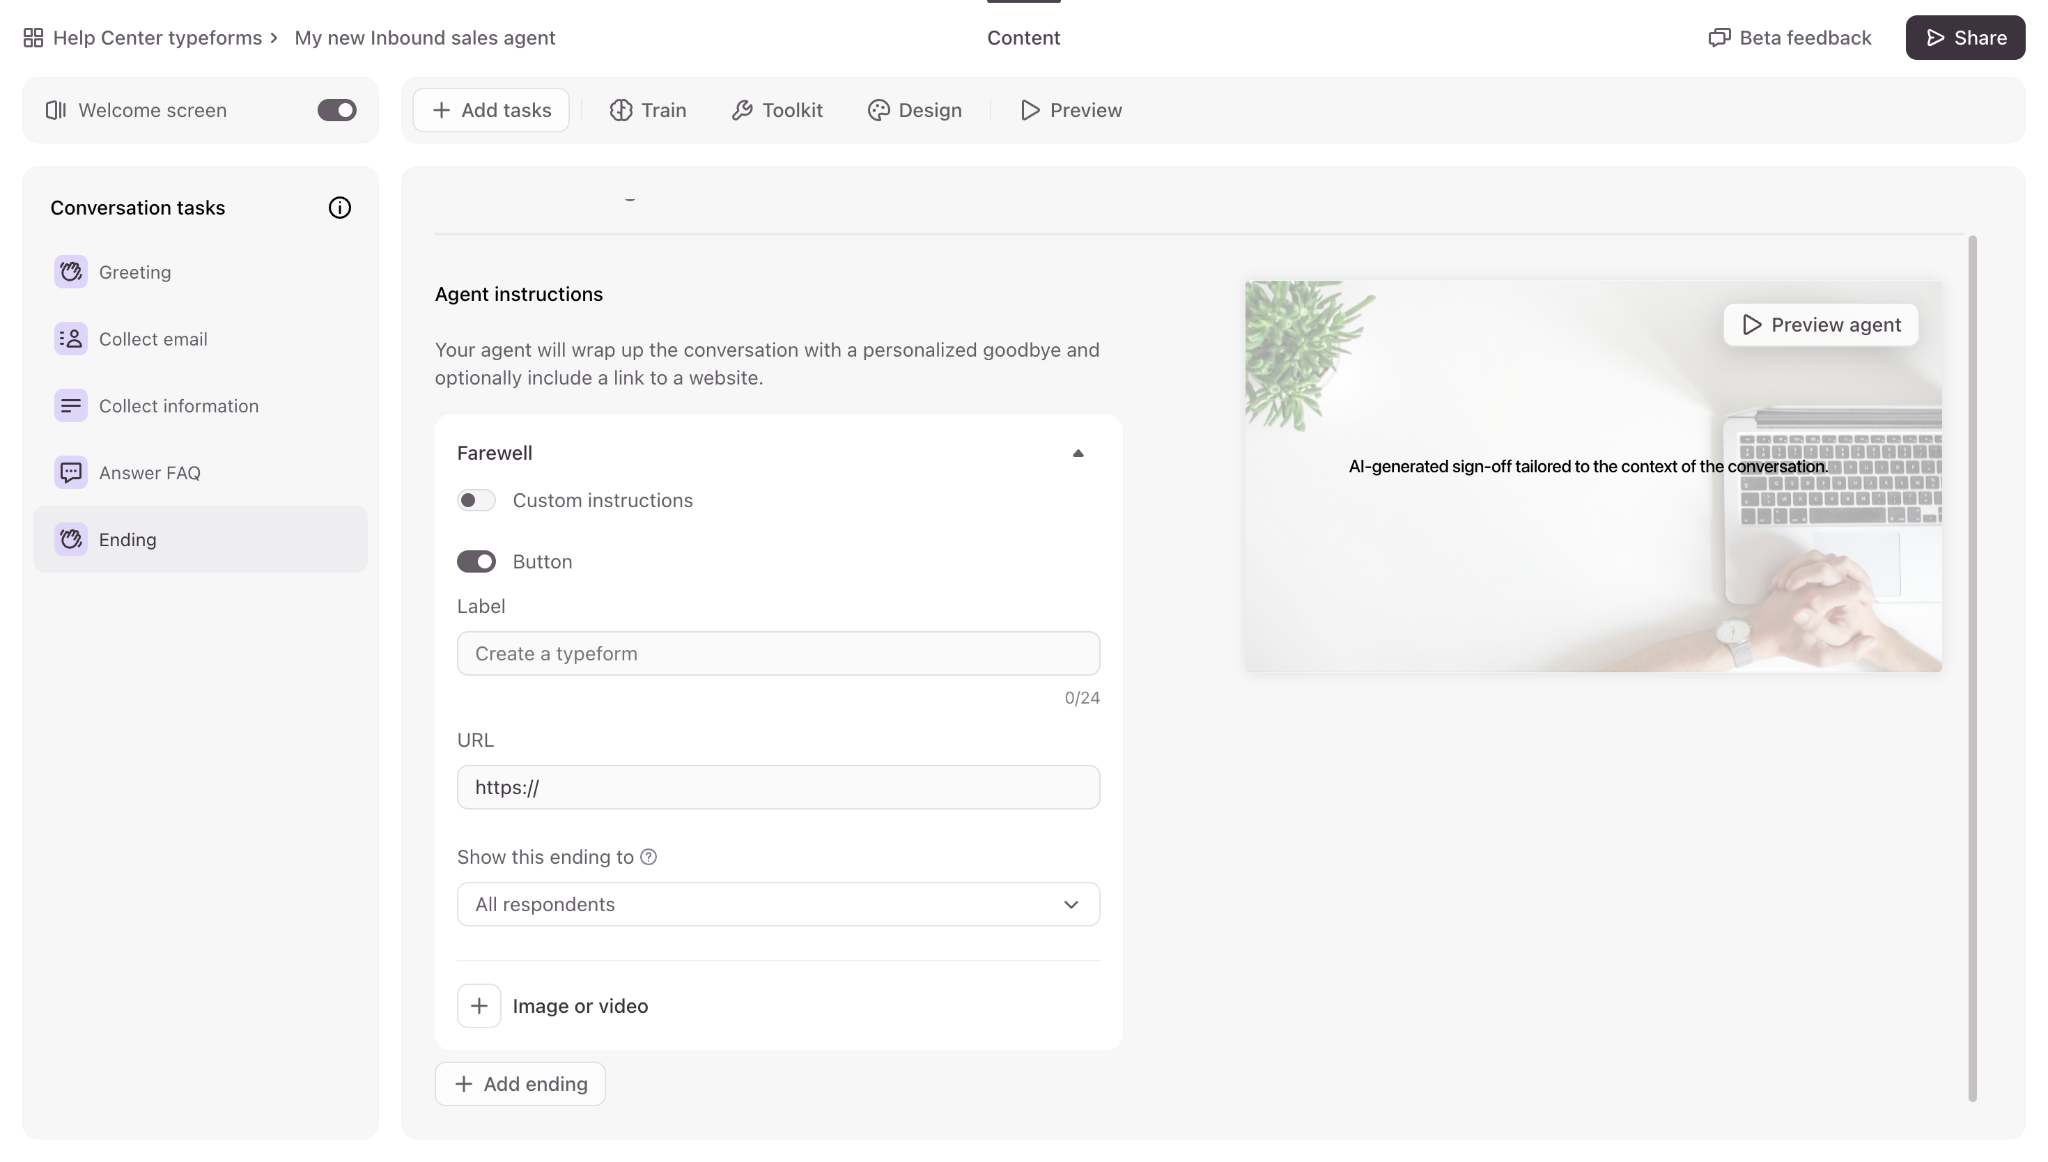This screenshot has height=1162, width=2048.
Task: Switch to the Design tab
Action: tap(915, 110)
